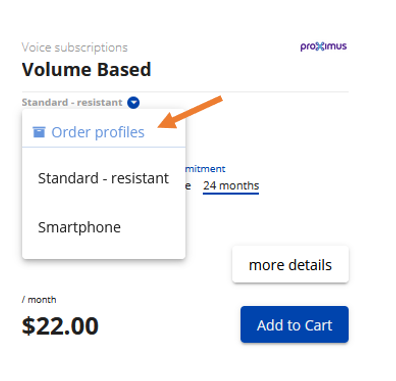Select the 24 months commitment option
The height and width of the screenshot is (381, 396).
tap(231, 186)
